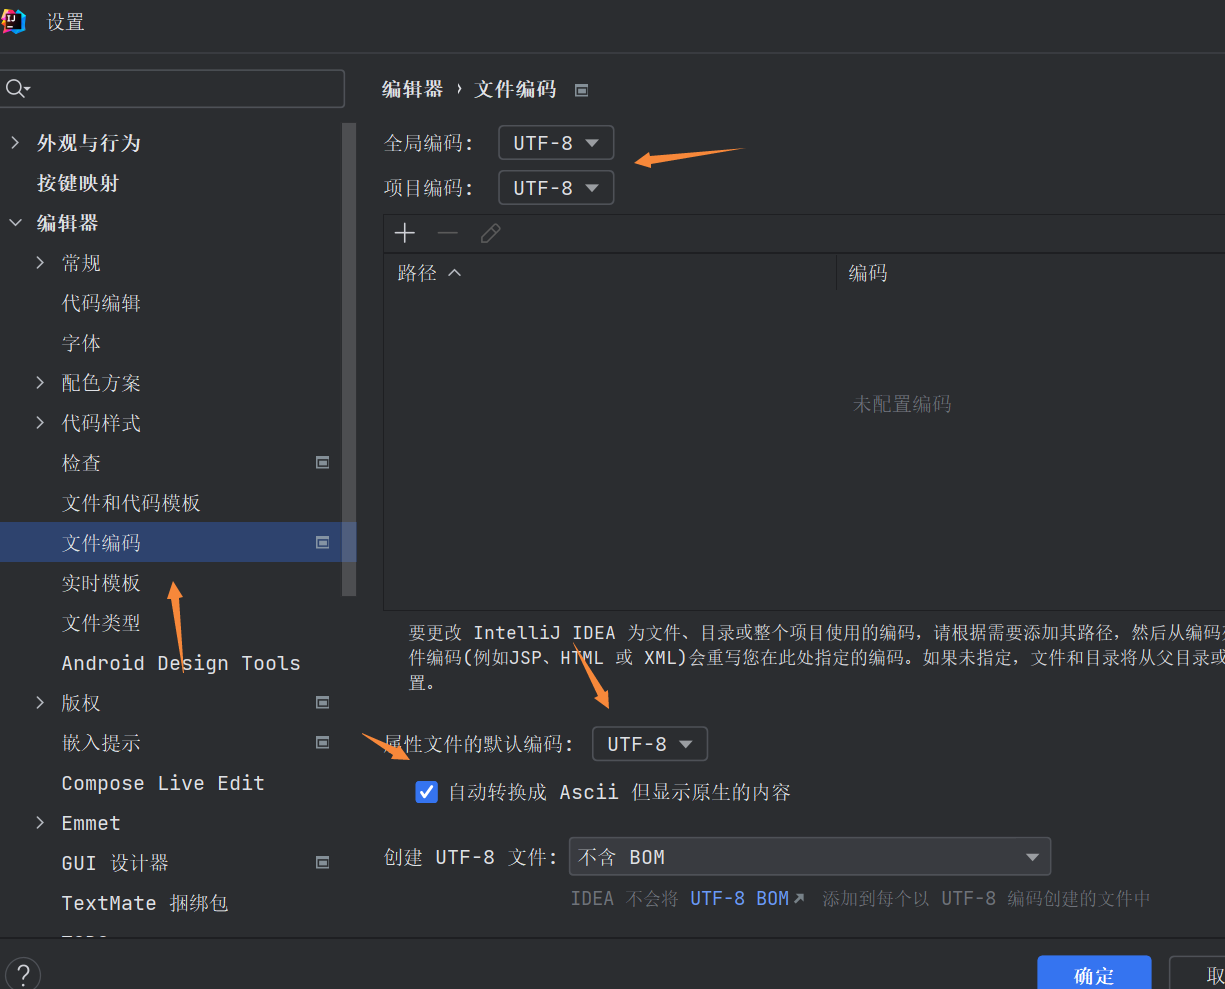Click 编辑器 in the breadcrumb
Image resolution: width=1225 pixels, height=989 pixels.
[412, 89]
